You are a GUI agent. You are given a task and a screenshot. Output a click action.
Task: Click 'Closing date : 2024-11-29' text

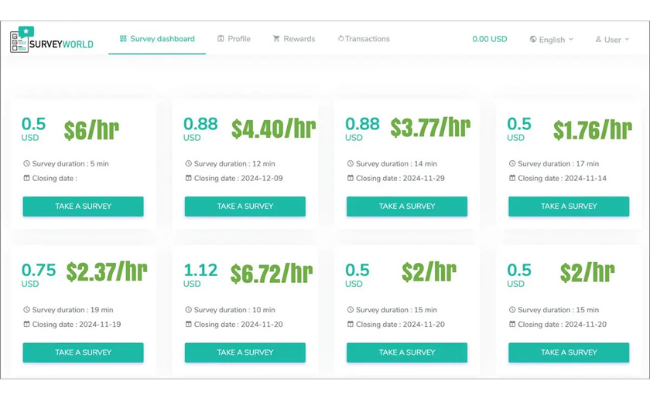click(400, 178)
